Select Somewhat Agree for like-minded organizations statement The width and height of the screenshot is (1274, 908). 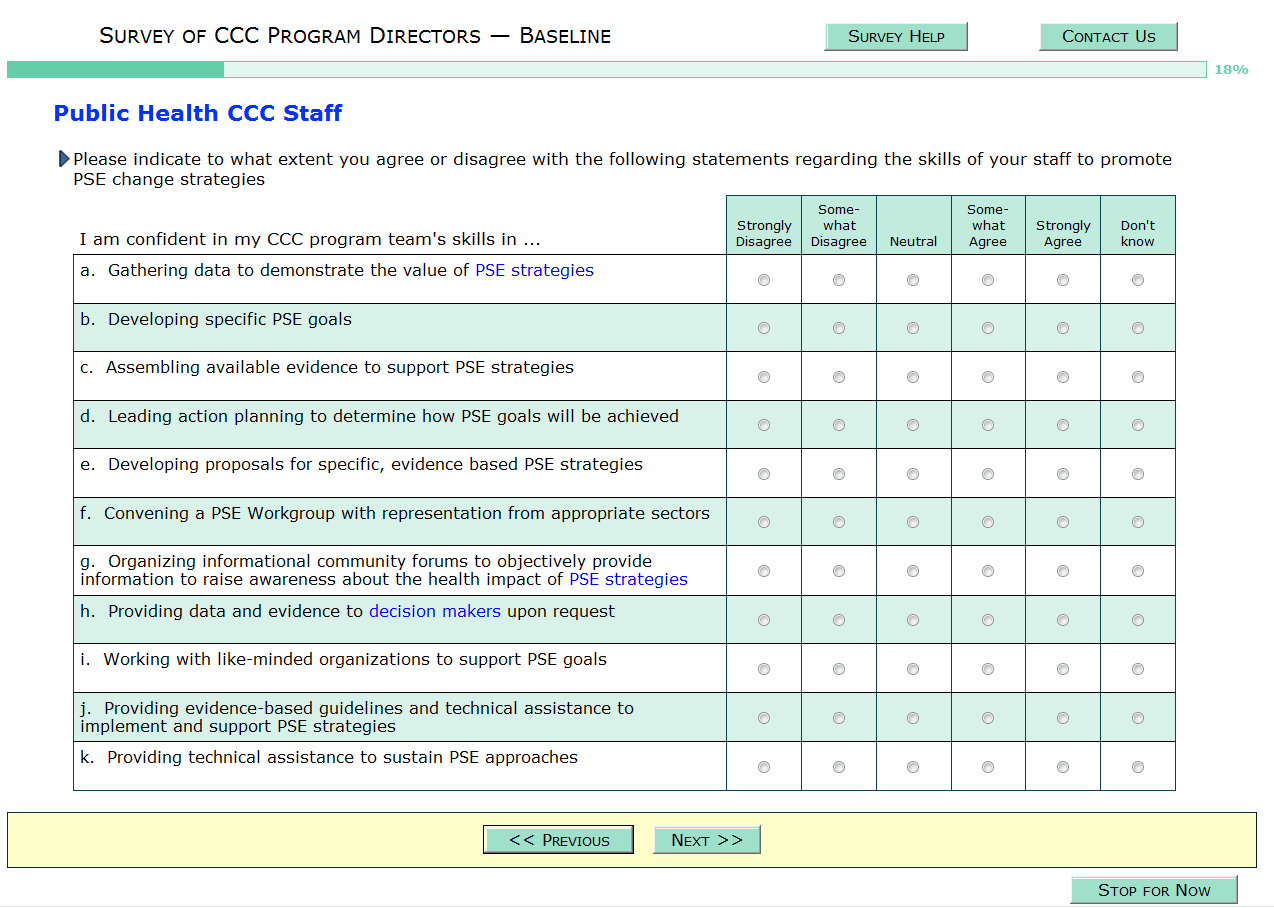tap(988, 669)
